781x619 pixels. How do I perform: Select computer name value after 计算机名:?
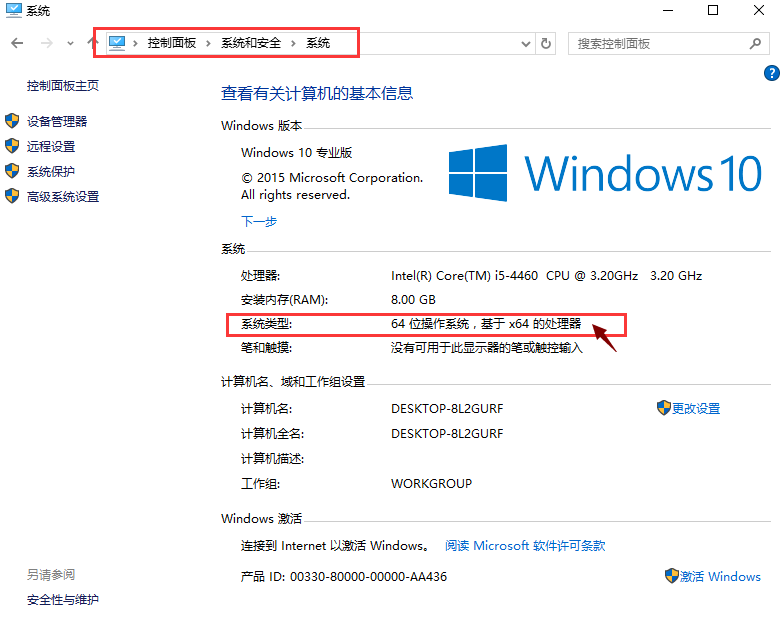[447, 409]
